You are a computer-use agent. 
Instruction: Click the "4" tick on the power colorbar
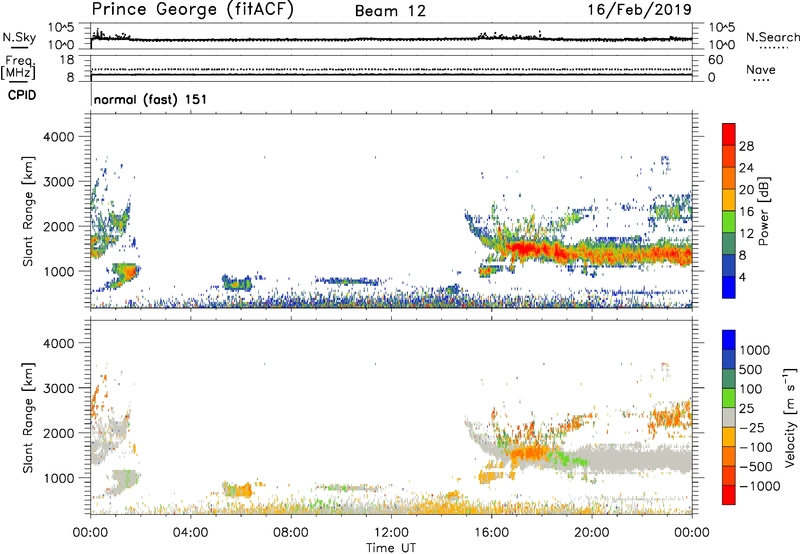coord(742,277)
